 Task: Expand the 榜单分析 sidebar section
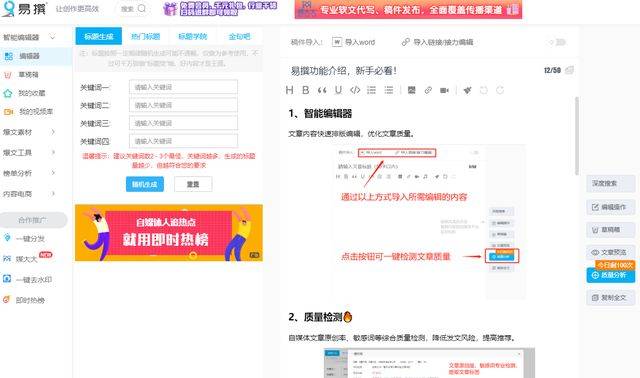point(53,173)
